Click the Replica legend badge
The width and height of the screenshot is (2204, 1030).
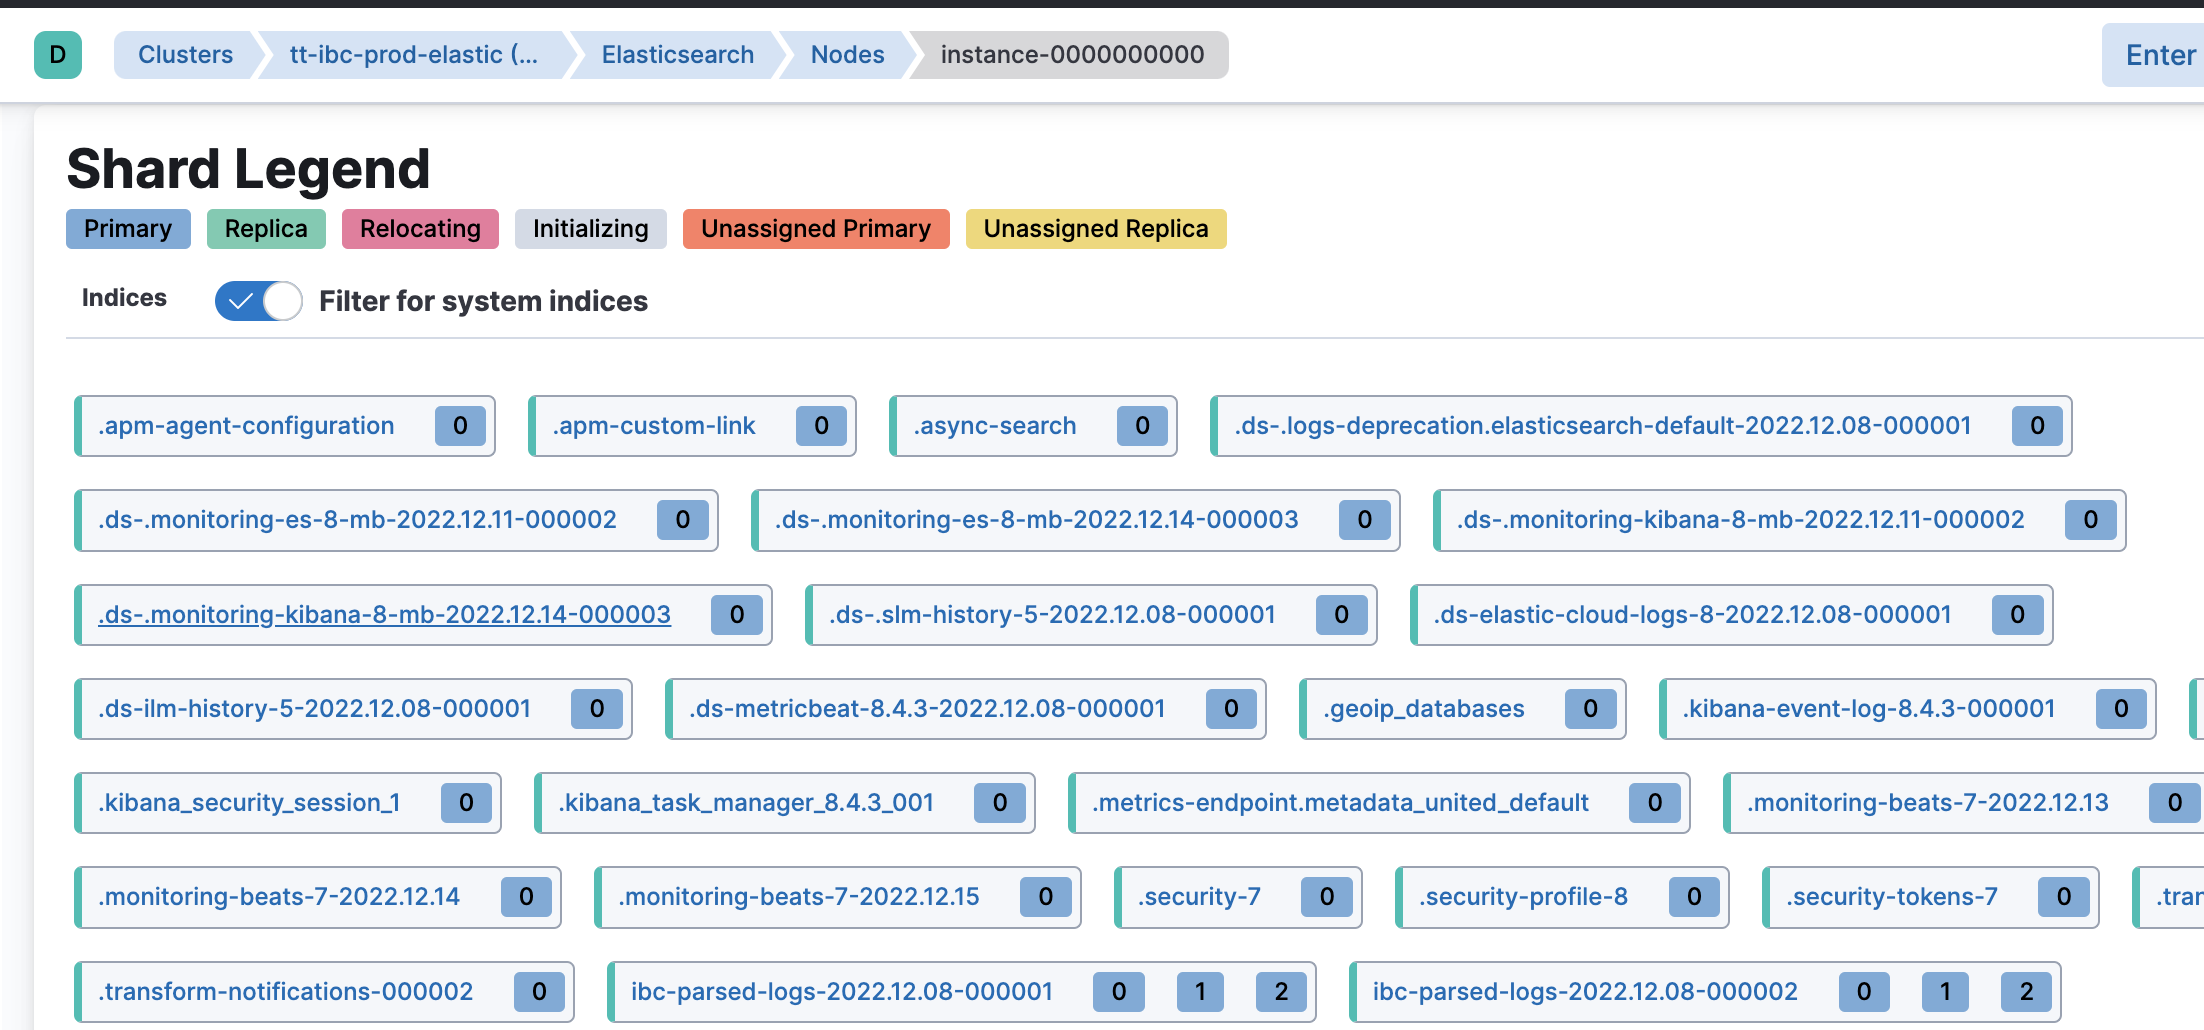click(x=266, y=229)
